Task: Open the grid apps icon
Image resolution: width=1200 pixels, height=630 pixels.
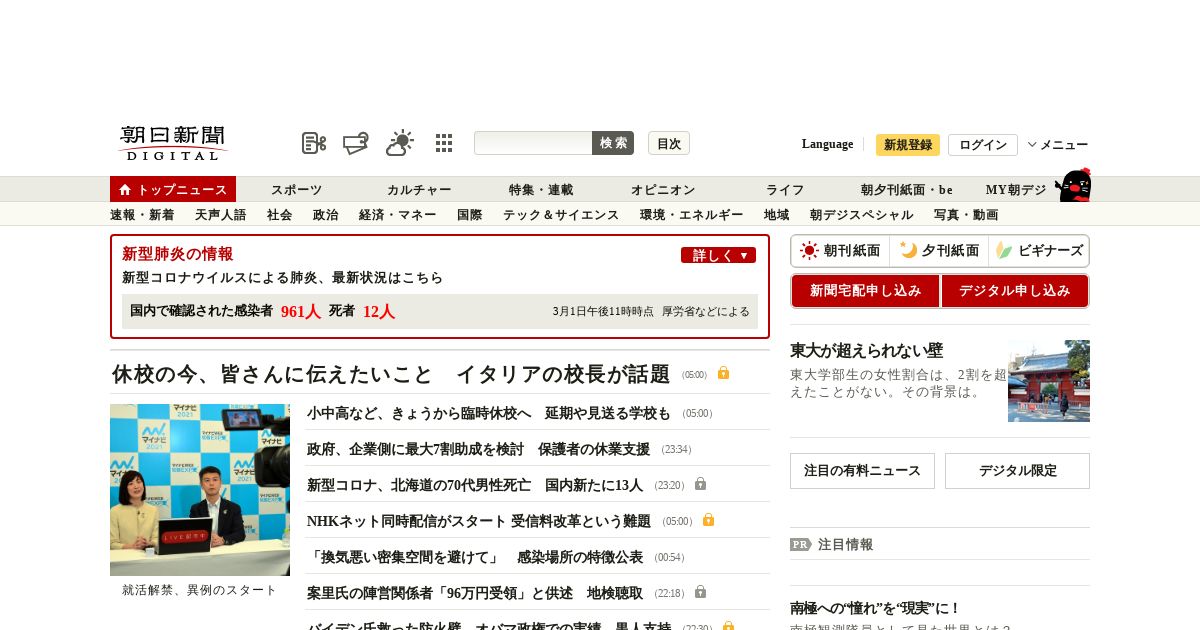Action: [x=444, y=143]
